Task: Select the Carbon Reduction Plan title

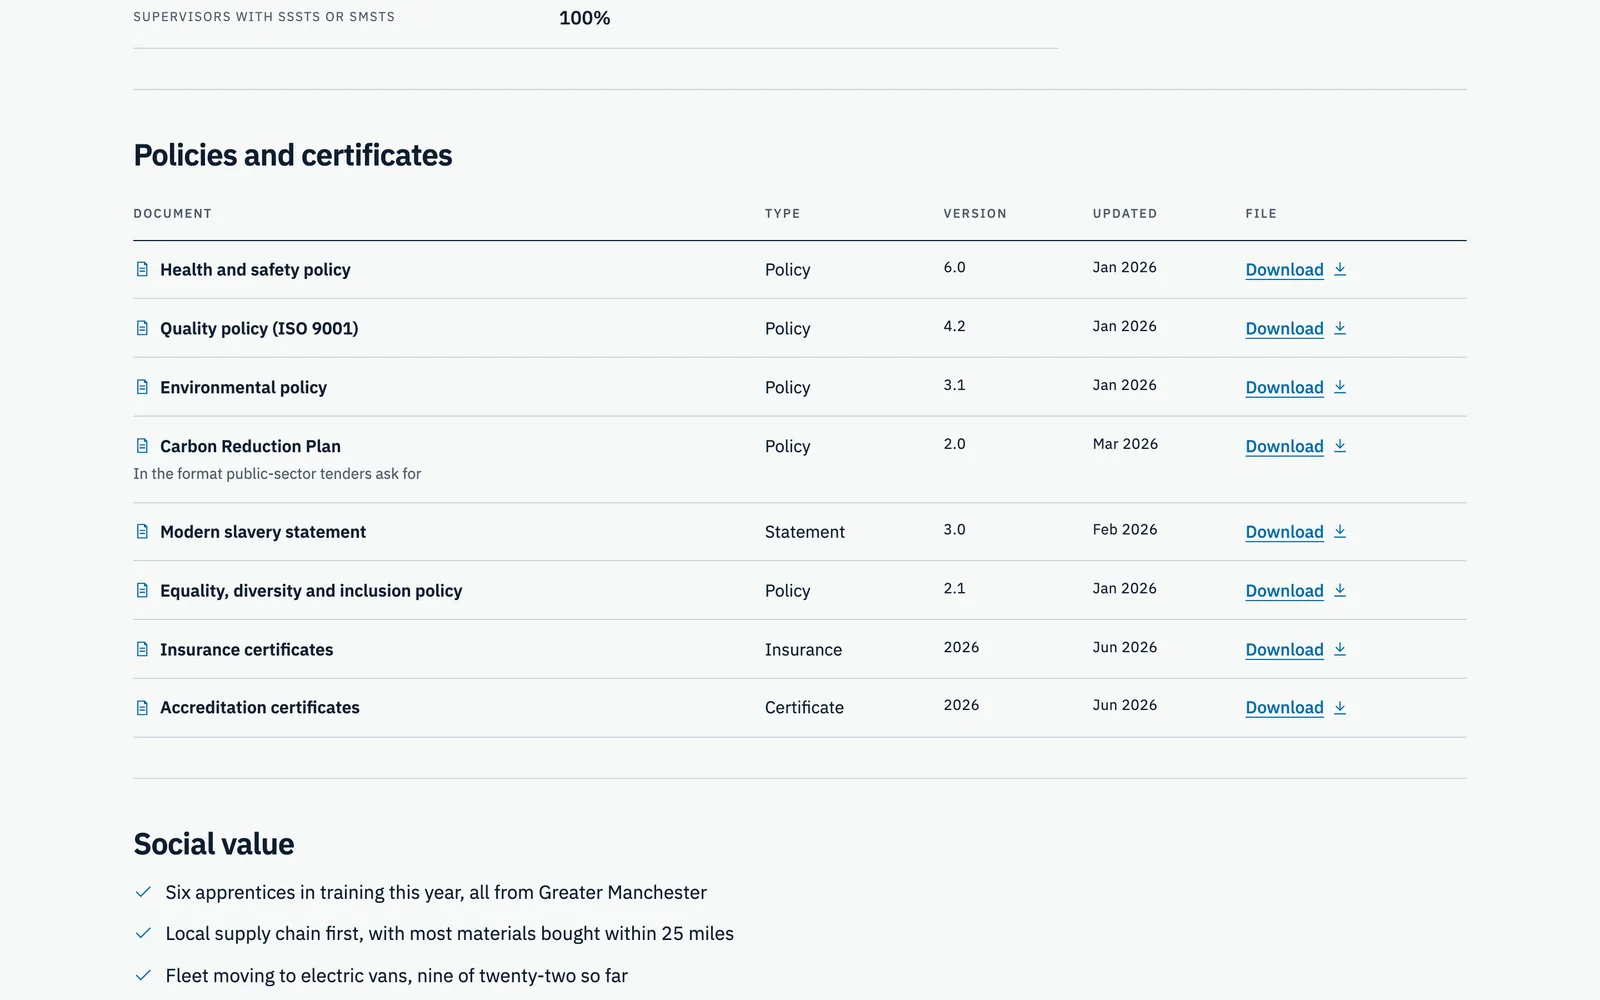Action: tap(250, 446)
